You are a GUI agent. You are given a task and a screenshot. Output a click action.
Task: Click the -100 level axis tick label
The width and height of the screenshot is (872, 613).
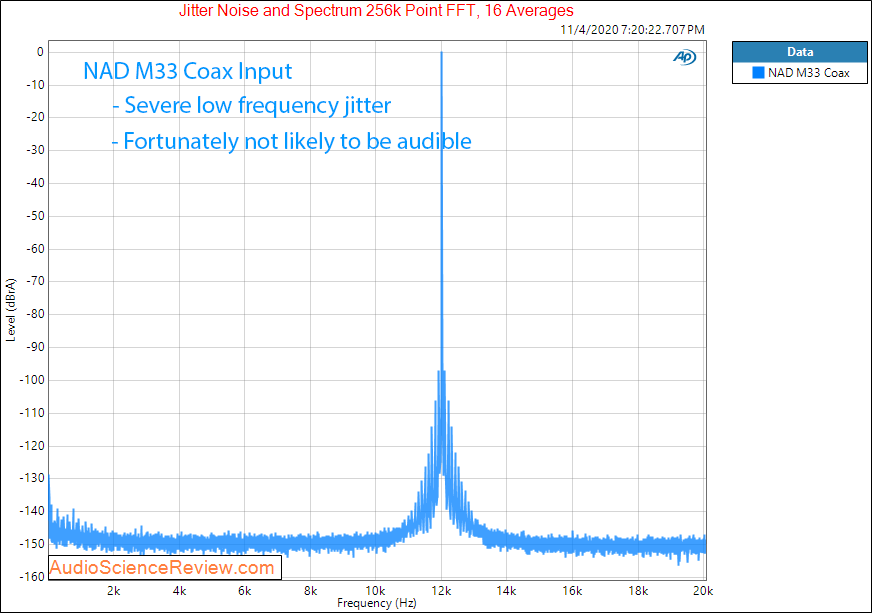[32, 380]
